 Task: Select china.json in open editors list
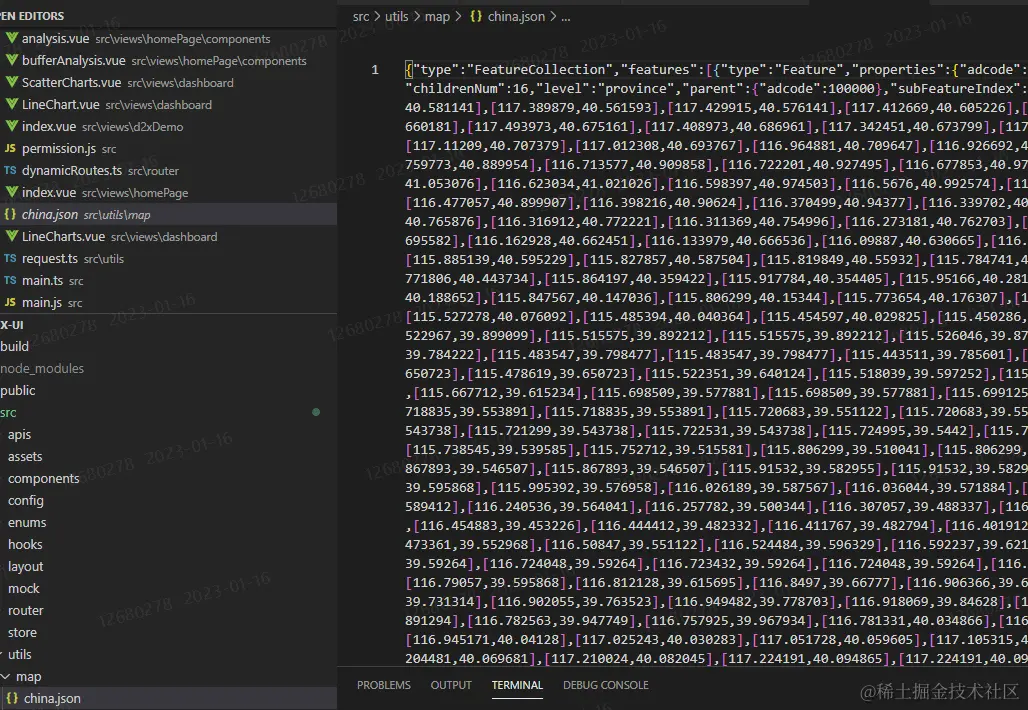168,214
